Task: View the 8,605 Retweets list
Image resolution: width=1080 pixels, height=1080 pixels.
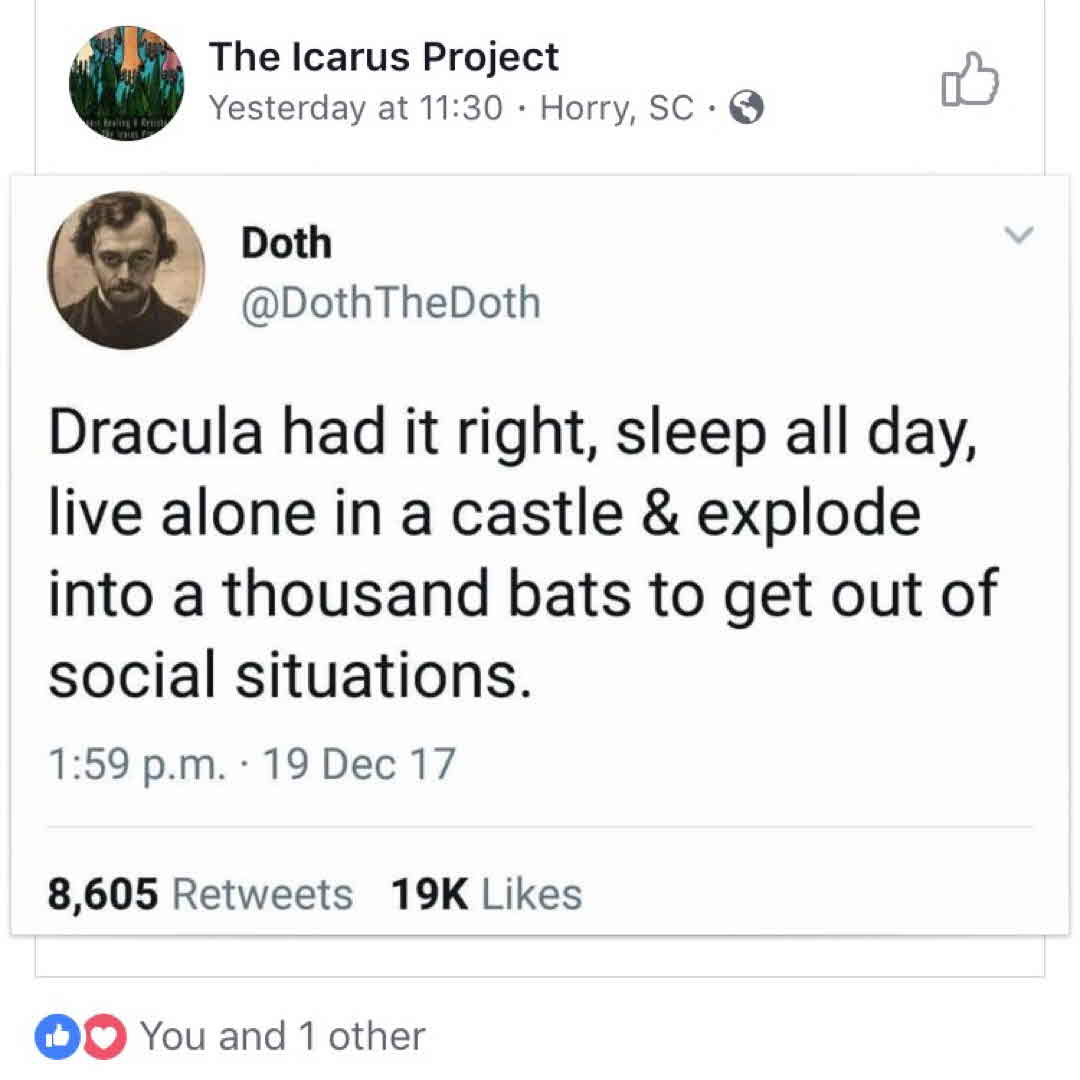Action: [x=200, y=893]
